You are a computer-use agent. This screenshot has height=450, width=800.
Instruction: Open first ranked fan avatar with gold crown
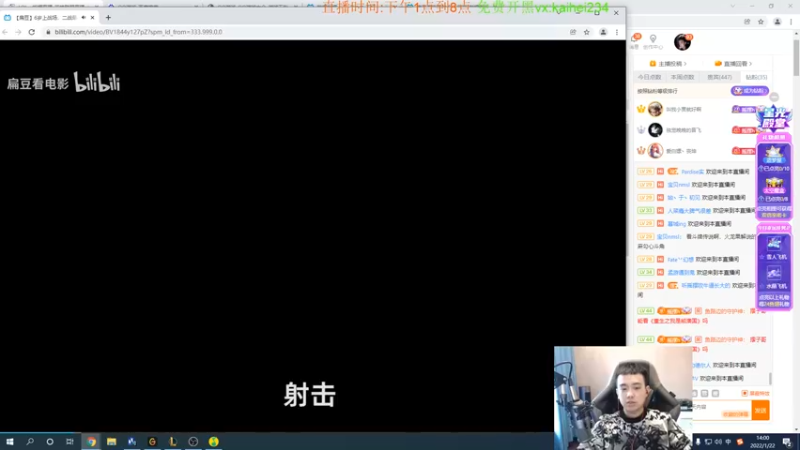pyautogui.click(x=655, y=109)
